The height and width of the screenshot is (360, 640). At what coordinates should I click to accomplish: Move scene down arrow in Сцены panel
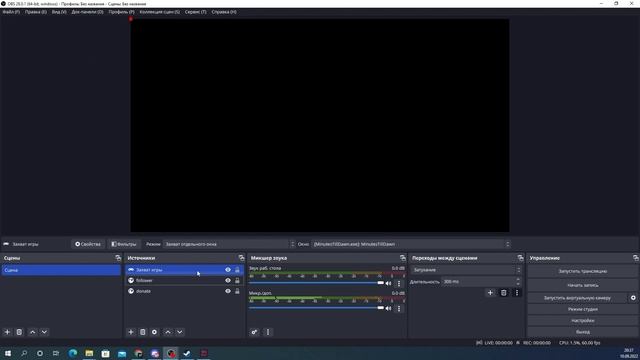44,332
